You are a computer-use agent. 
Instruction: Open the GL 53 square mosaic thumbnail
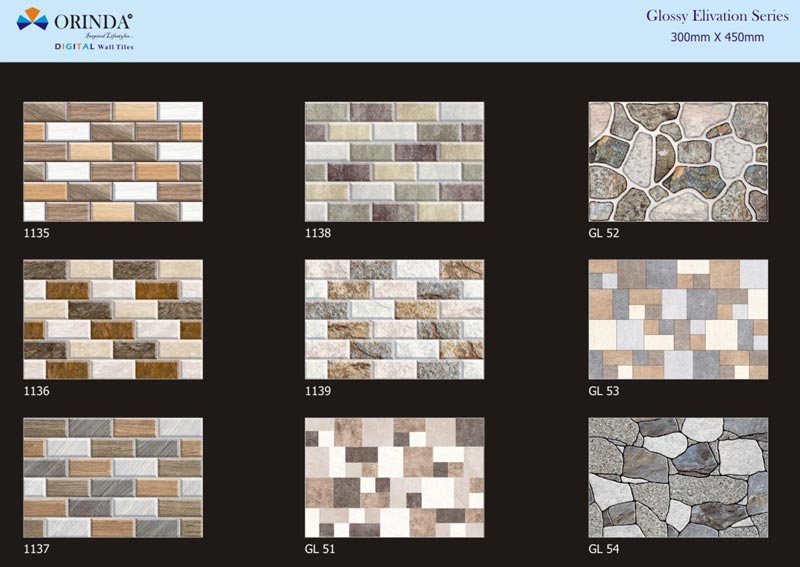click(x=678, y=319)
